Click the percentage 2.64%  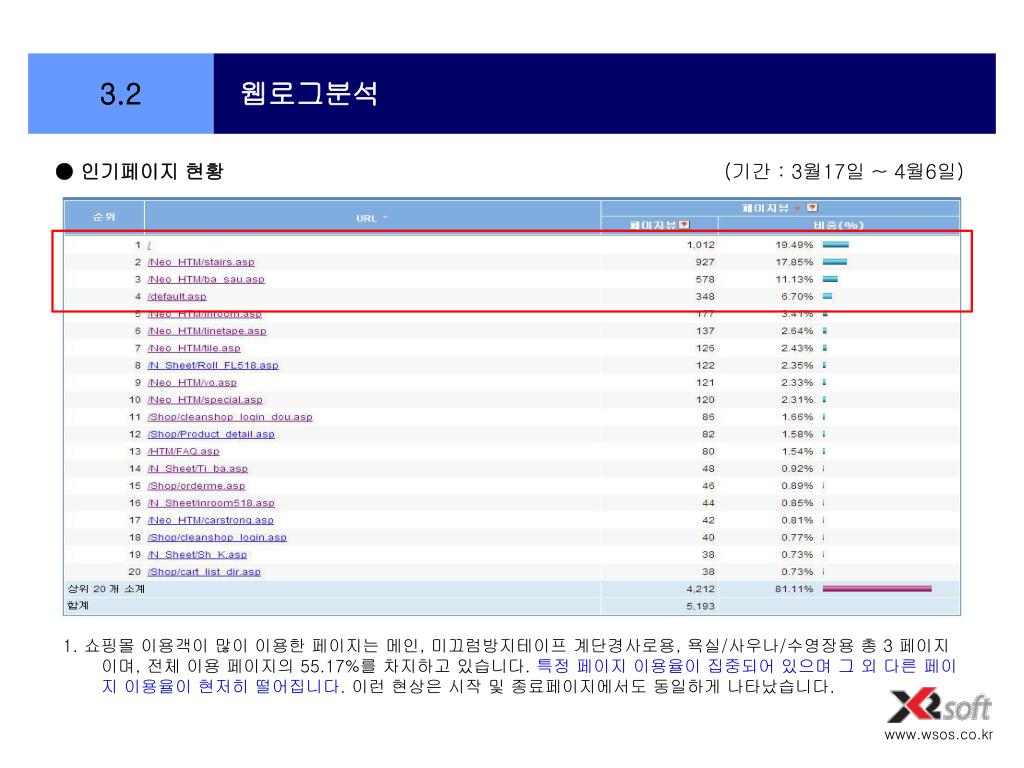tap(797, 331)
